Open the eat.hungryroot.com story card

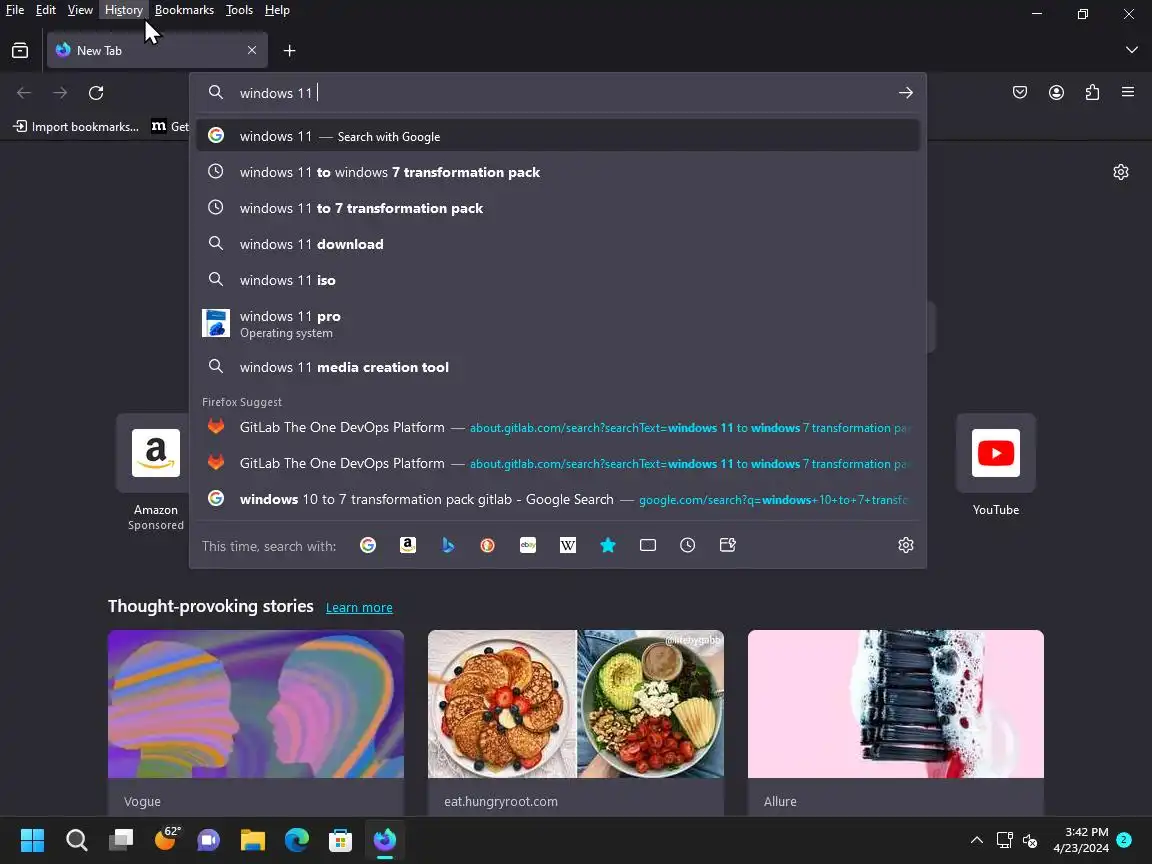(x=576, y=723)
